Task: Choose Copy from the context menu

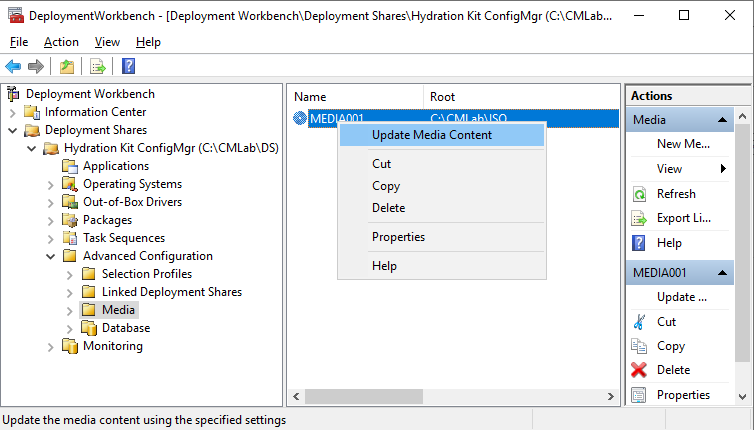Action: [442, 186]
